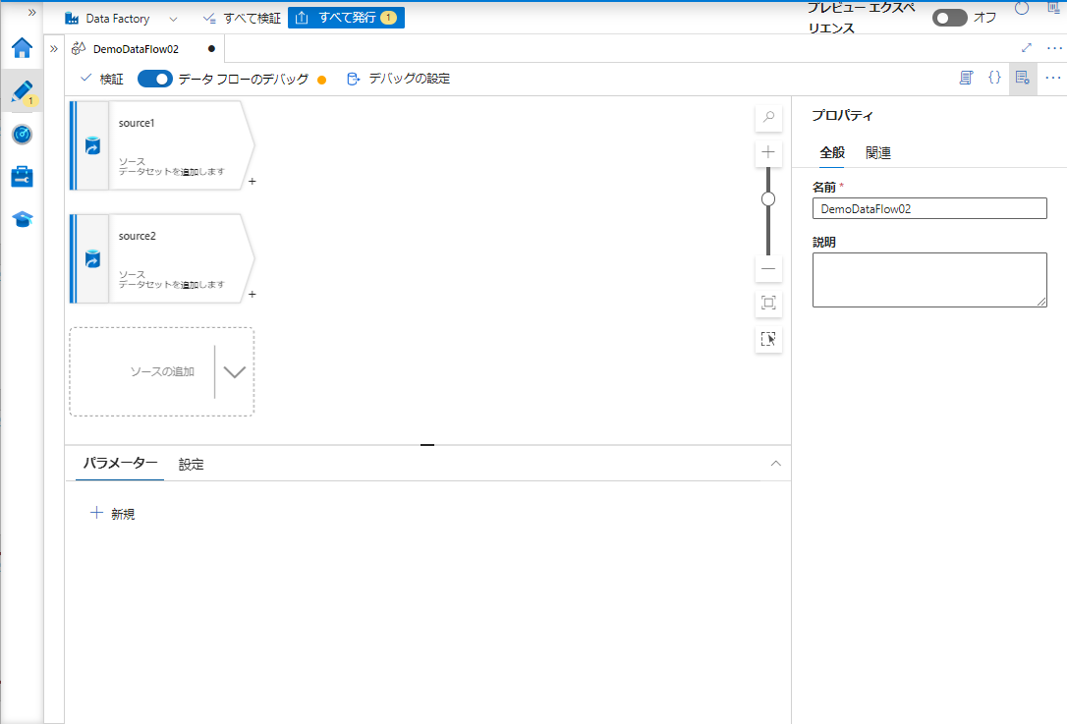The width and height of the screenshot is (1067, 724).
Task: Switch to the 設定 tab
Action: (191, 465)
